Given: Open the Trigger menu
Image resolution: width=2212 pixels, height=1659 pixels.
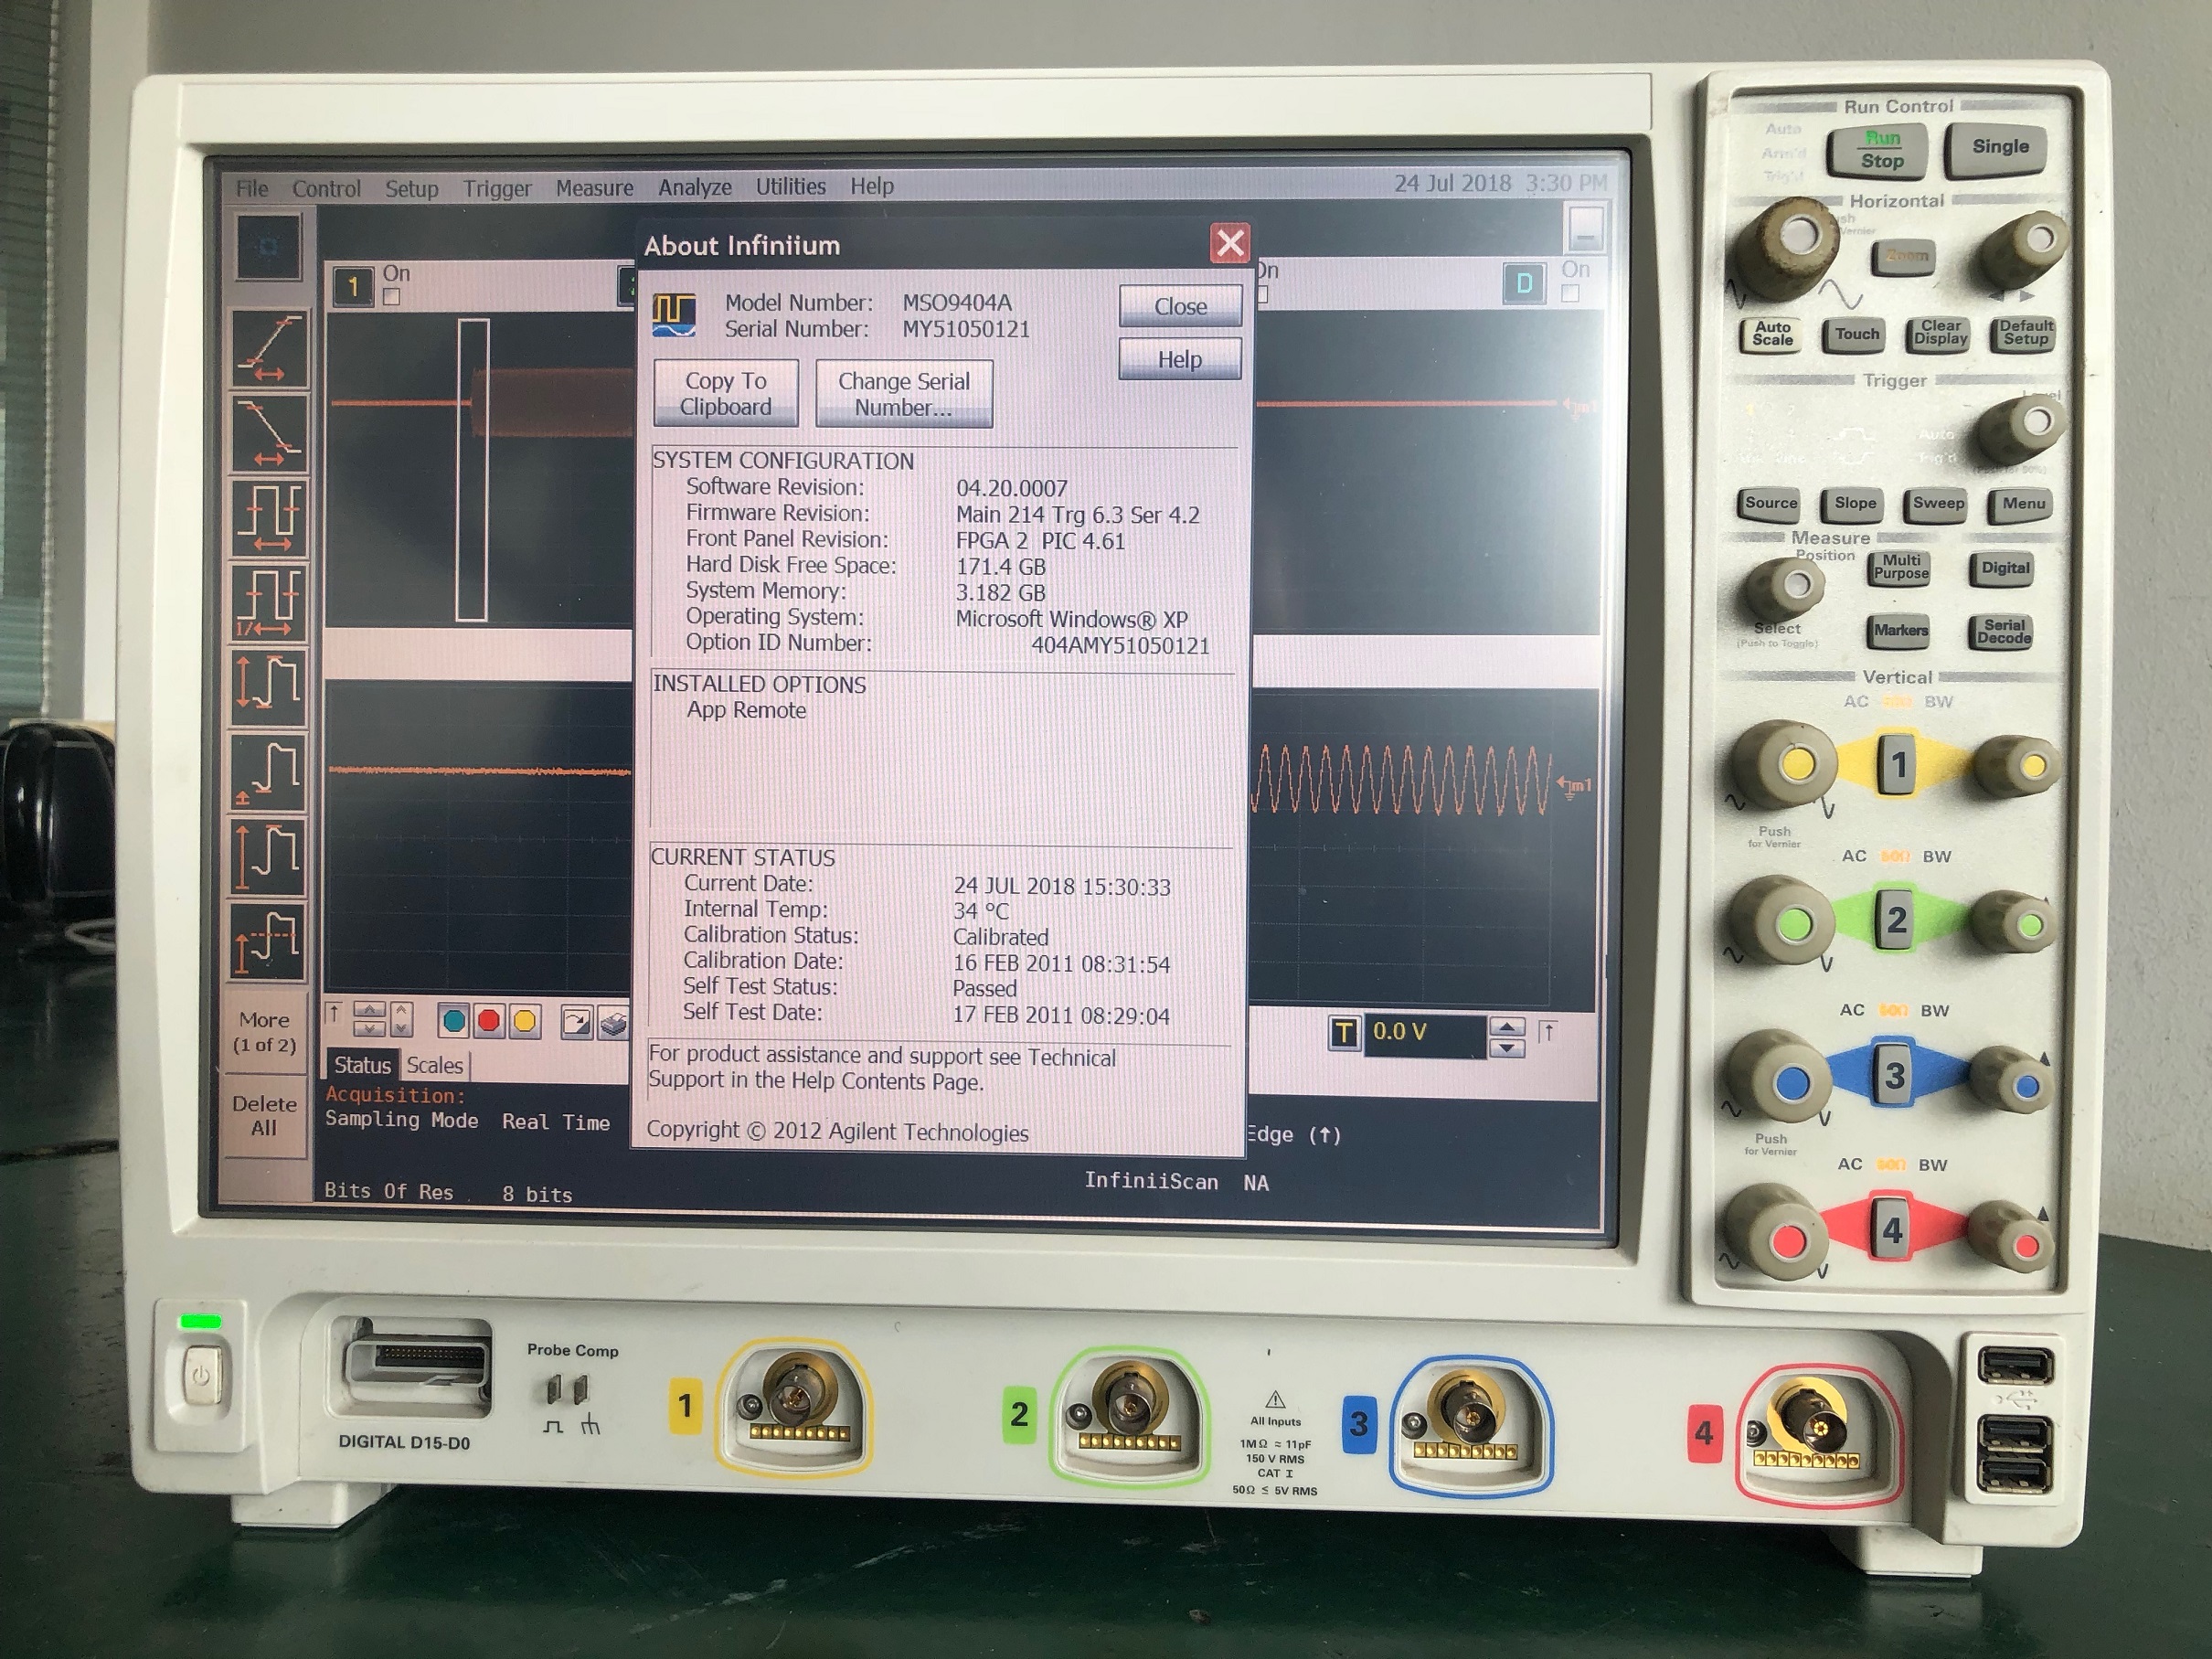Looking at the screenshot, I should (497, 188).
